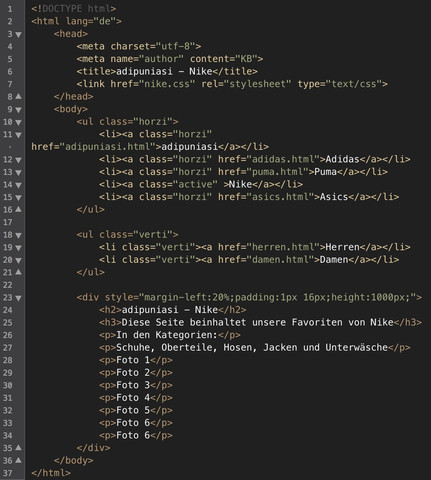
Task: Click the Damen link text
Action: [334, 260]
